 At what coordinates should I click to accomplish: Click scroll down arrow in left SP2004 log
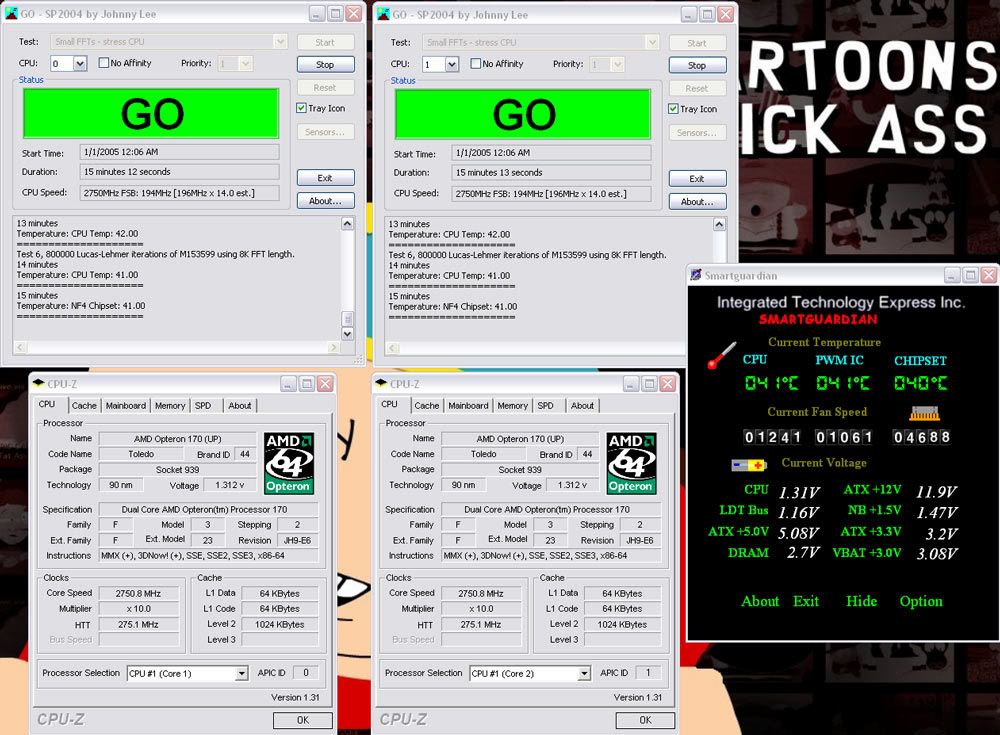click(x=348, y=334)
